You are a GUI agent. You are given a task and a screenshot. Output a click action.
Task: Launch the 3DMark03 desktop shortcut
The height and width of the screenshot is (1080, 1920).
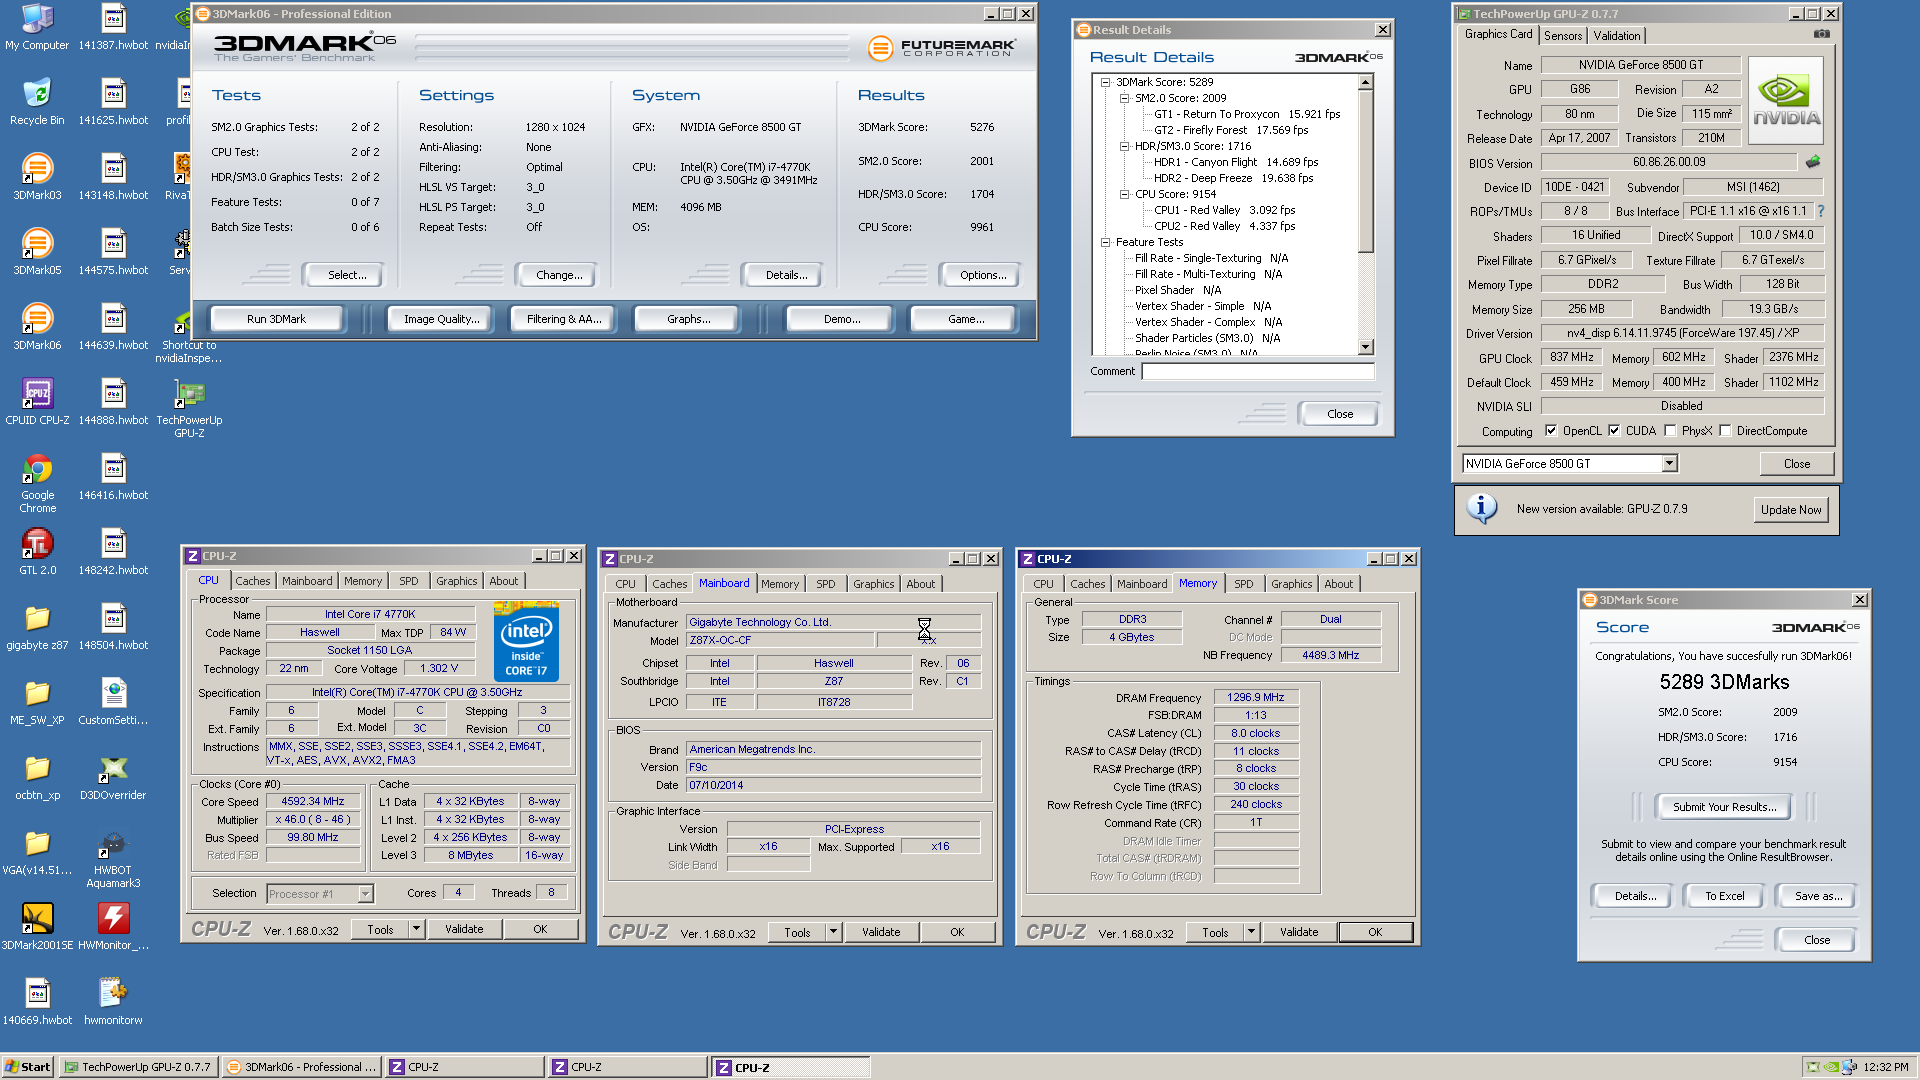point(37,177)
